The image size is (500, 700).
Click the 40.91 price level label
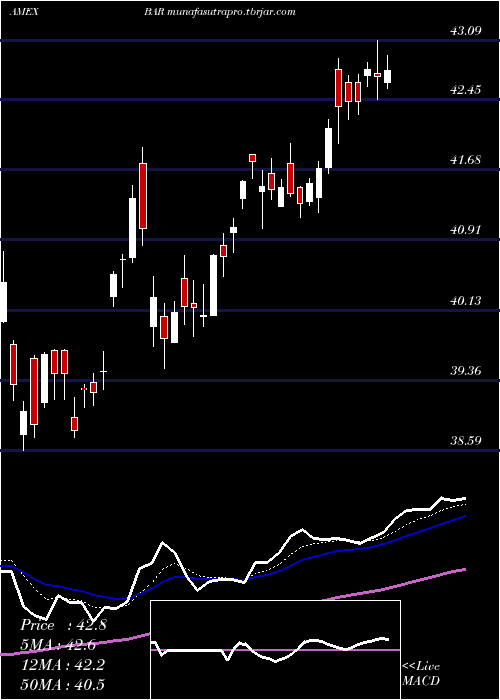click(466, 230)
